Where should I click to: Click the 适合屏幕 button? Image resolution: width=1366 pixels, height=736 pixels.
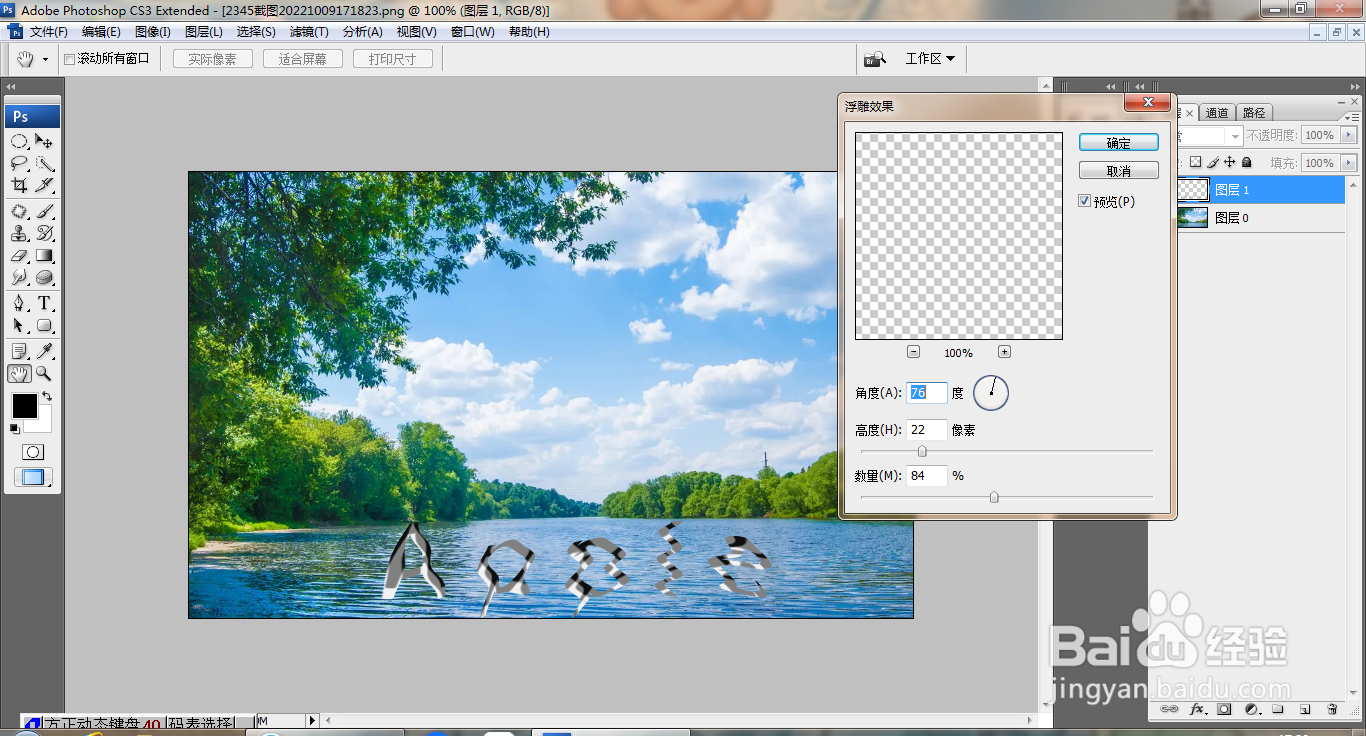[302, 59]
